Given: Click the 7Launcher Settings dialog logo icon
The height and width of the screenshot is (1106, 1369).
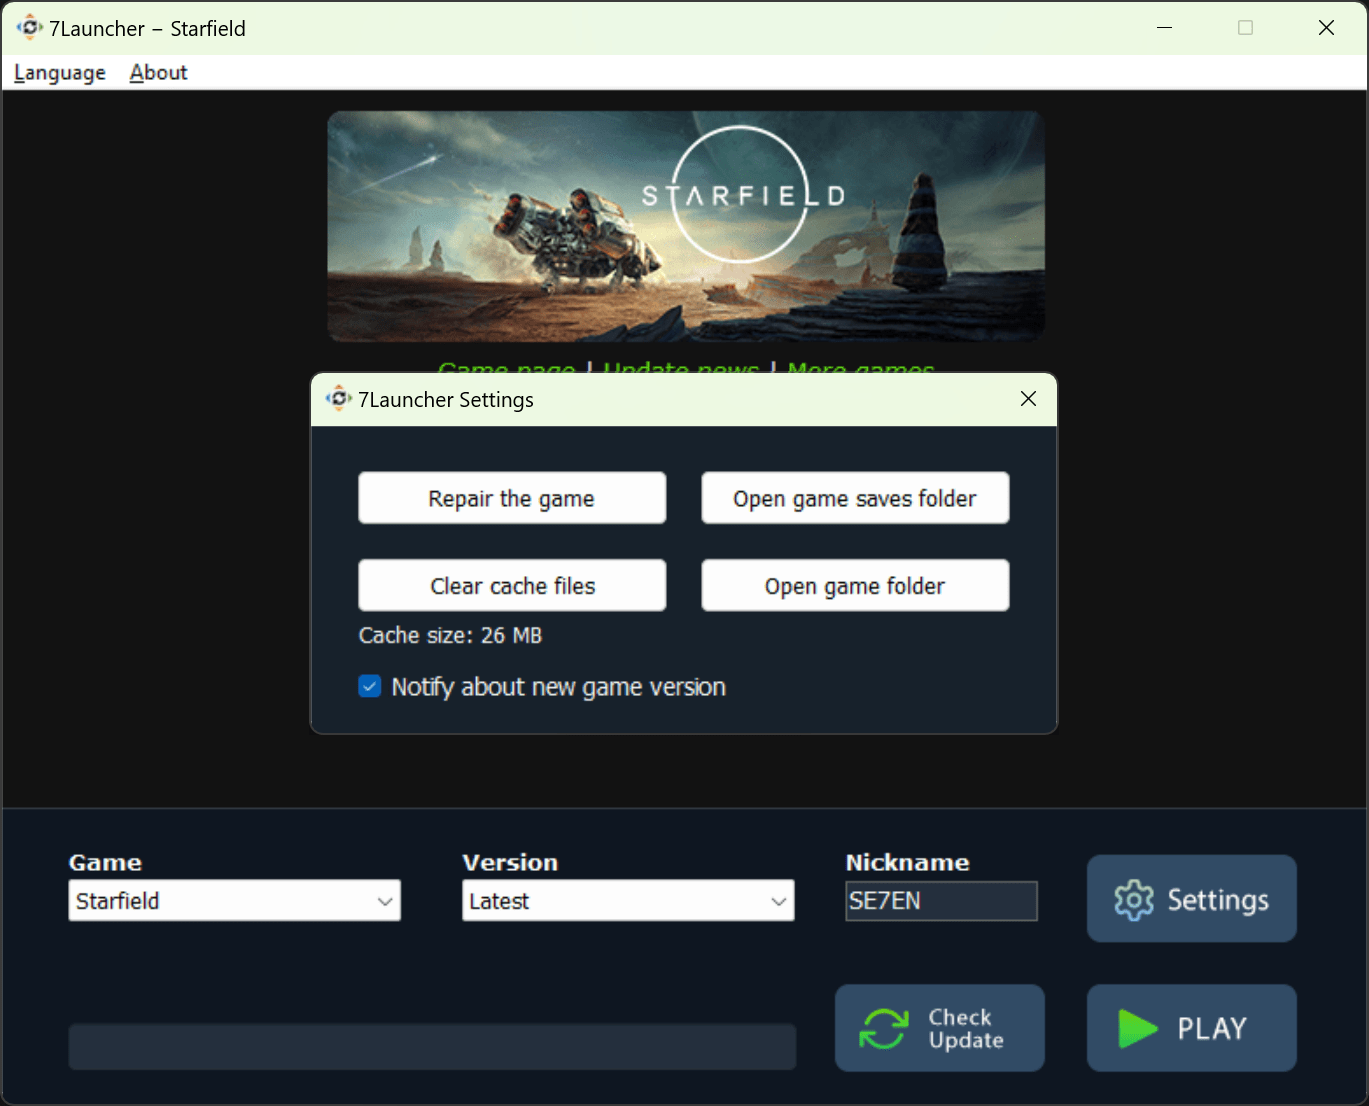Looking at the screenshot, I should pyautogui.click(x=339, y=399).
